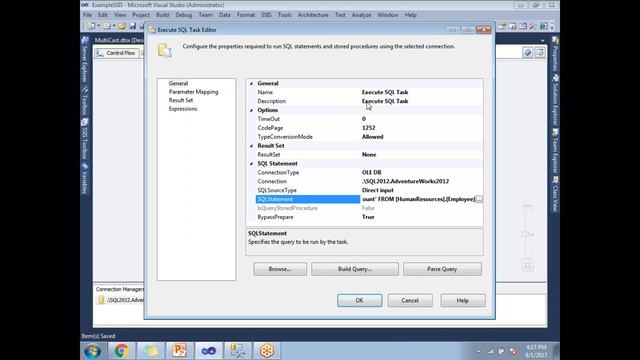Click the BypassPrepare True value
The height and width of the screenshot is (360, 640).
click(x=368, y=217)
